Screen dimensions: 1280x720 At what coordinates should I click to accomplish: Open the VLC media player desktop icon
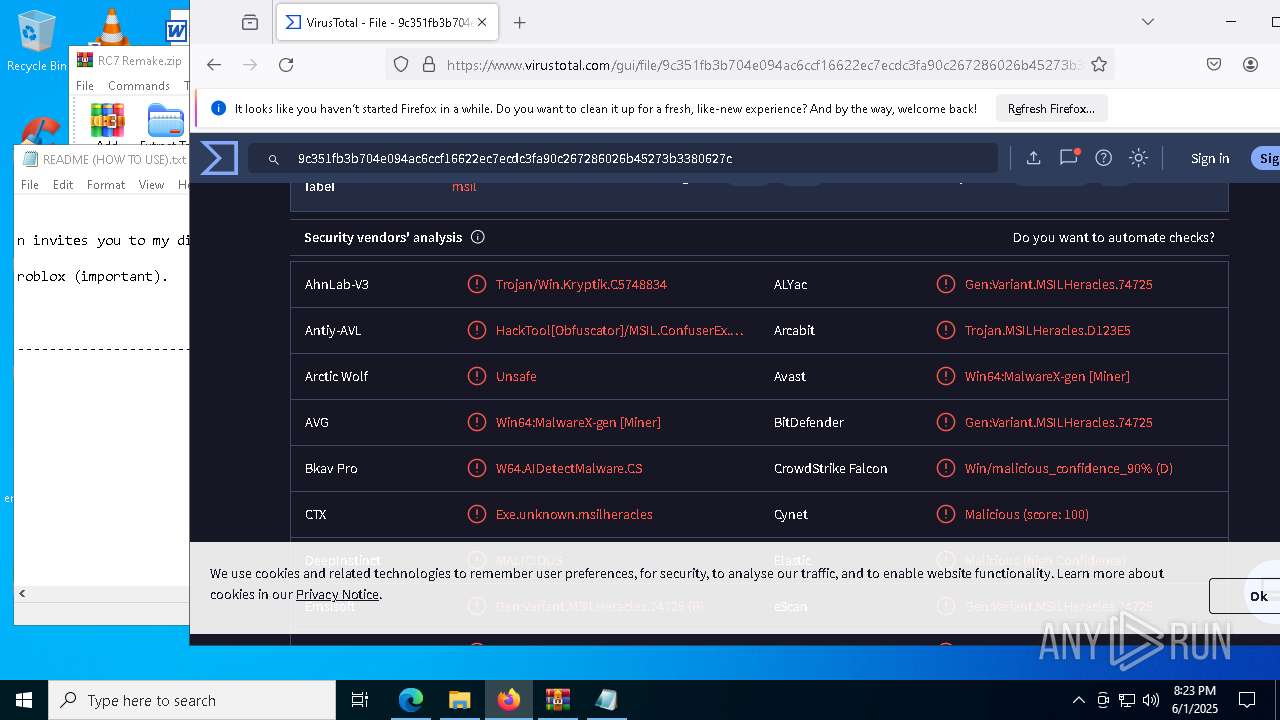pos(110,27)
